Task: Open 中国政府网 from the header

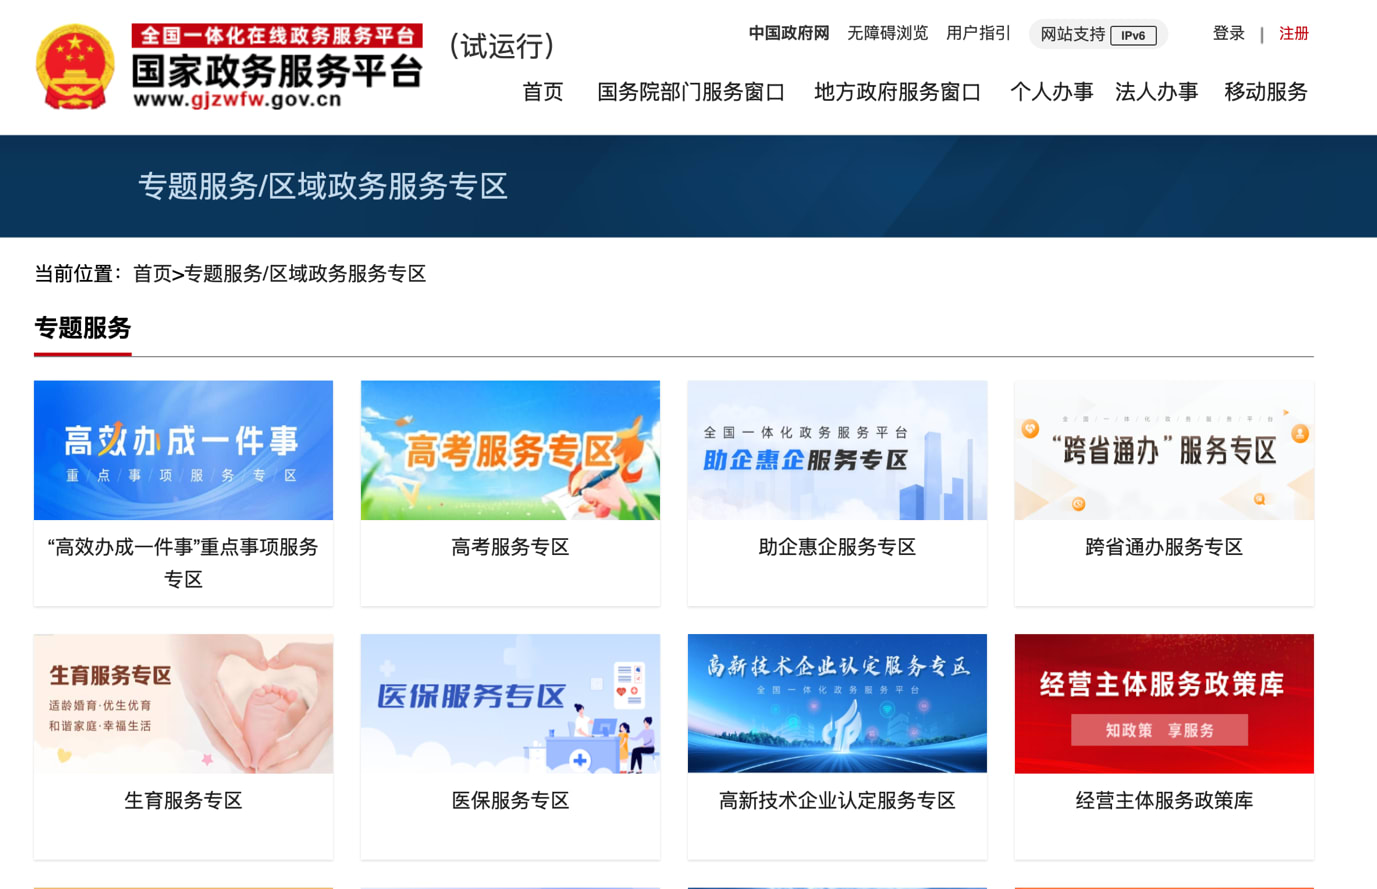Action: point(788,32)
